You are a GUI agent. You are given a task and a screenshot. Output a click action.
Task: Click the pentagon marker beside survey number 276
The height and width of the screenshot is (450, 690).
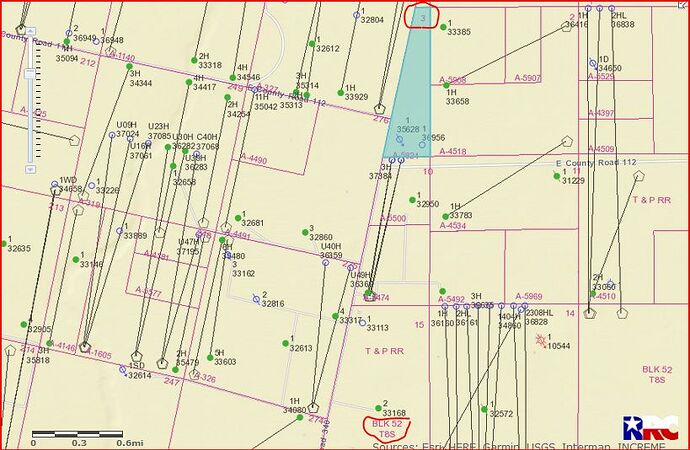point(379,109)
